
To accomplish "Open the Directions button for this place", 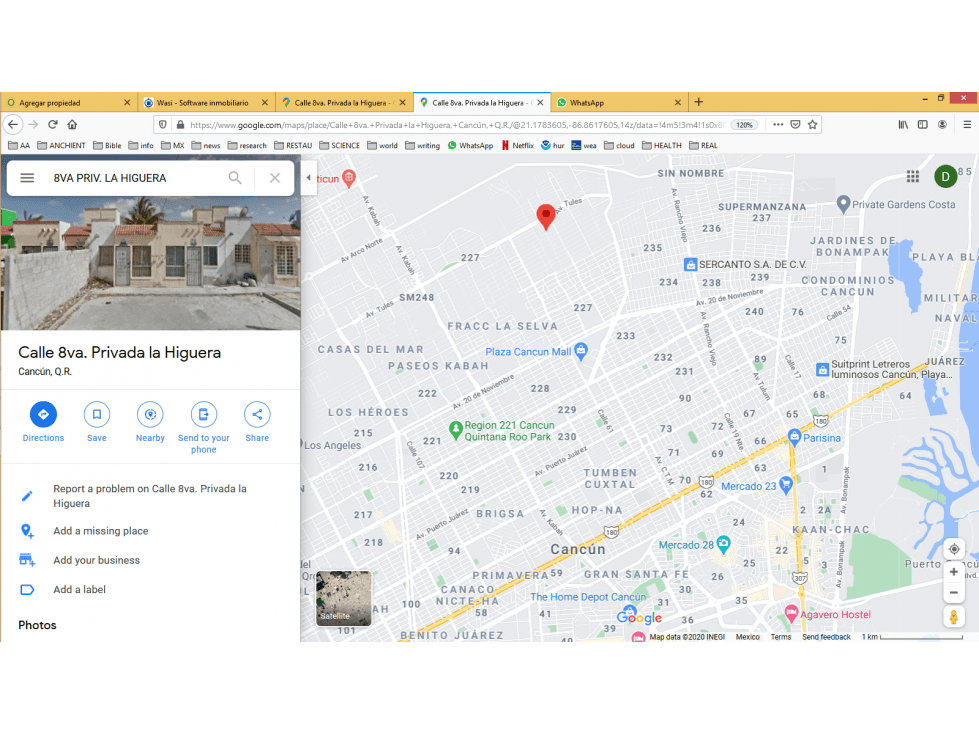I will pos(43,414).
